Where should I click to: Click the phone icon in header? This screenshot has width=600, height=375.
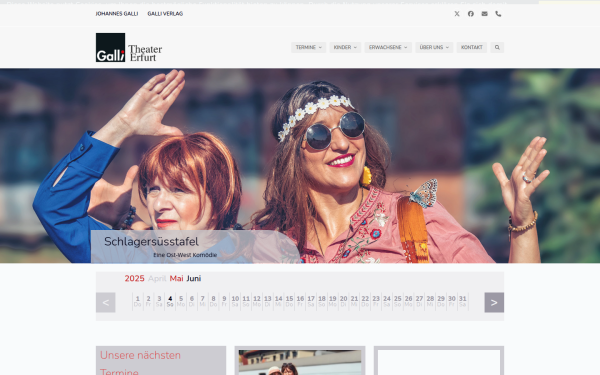[x=498, y=14]
